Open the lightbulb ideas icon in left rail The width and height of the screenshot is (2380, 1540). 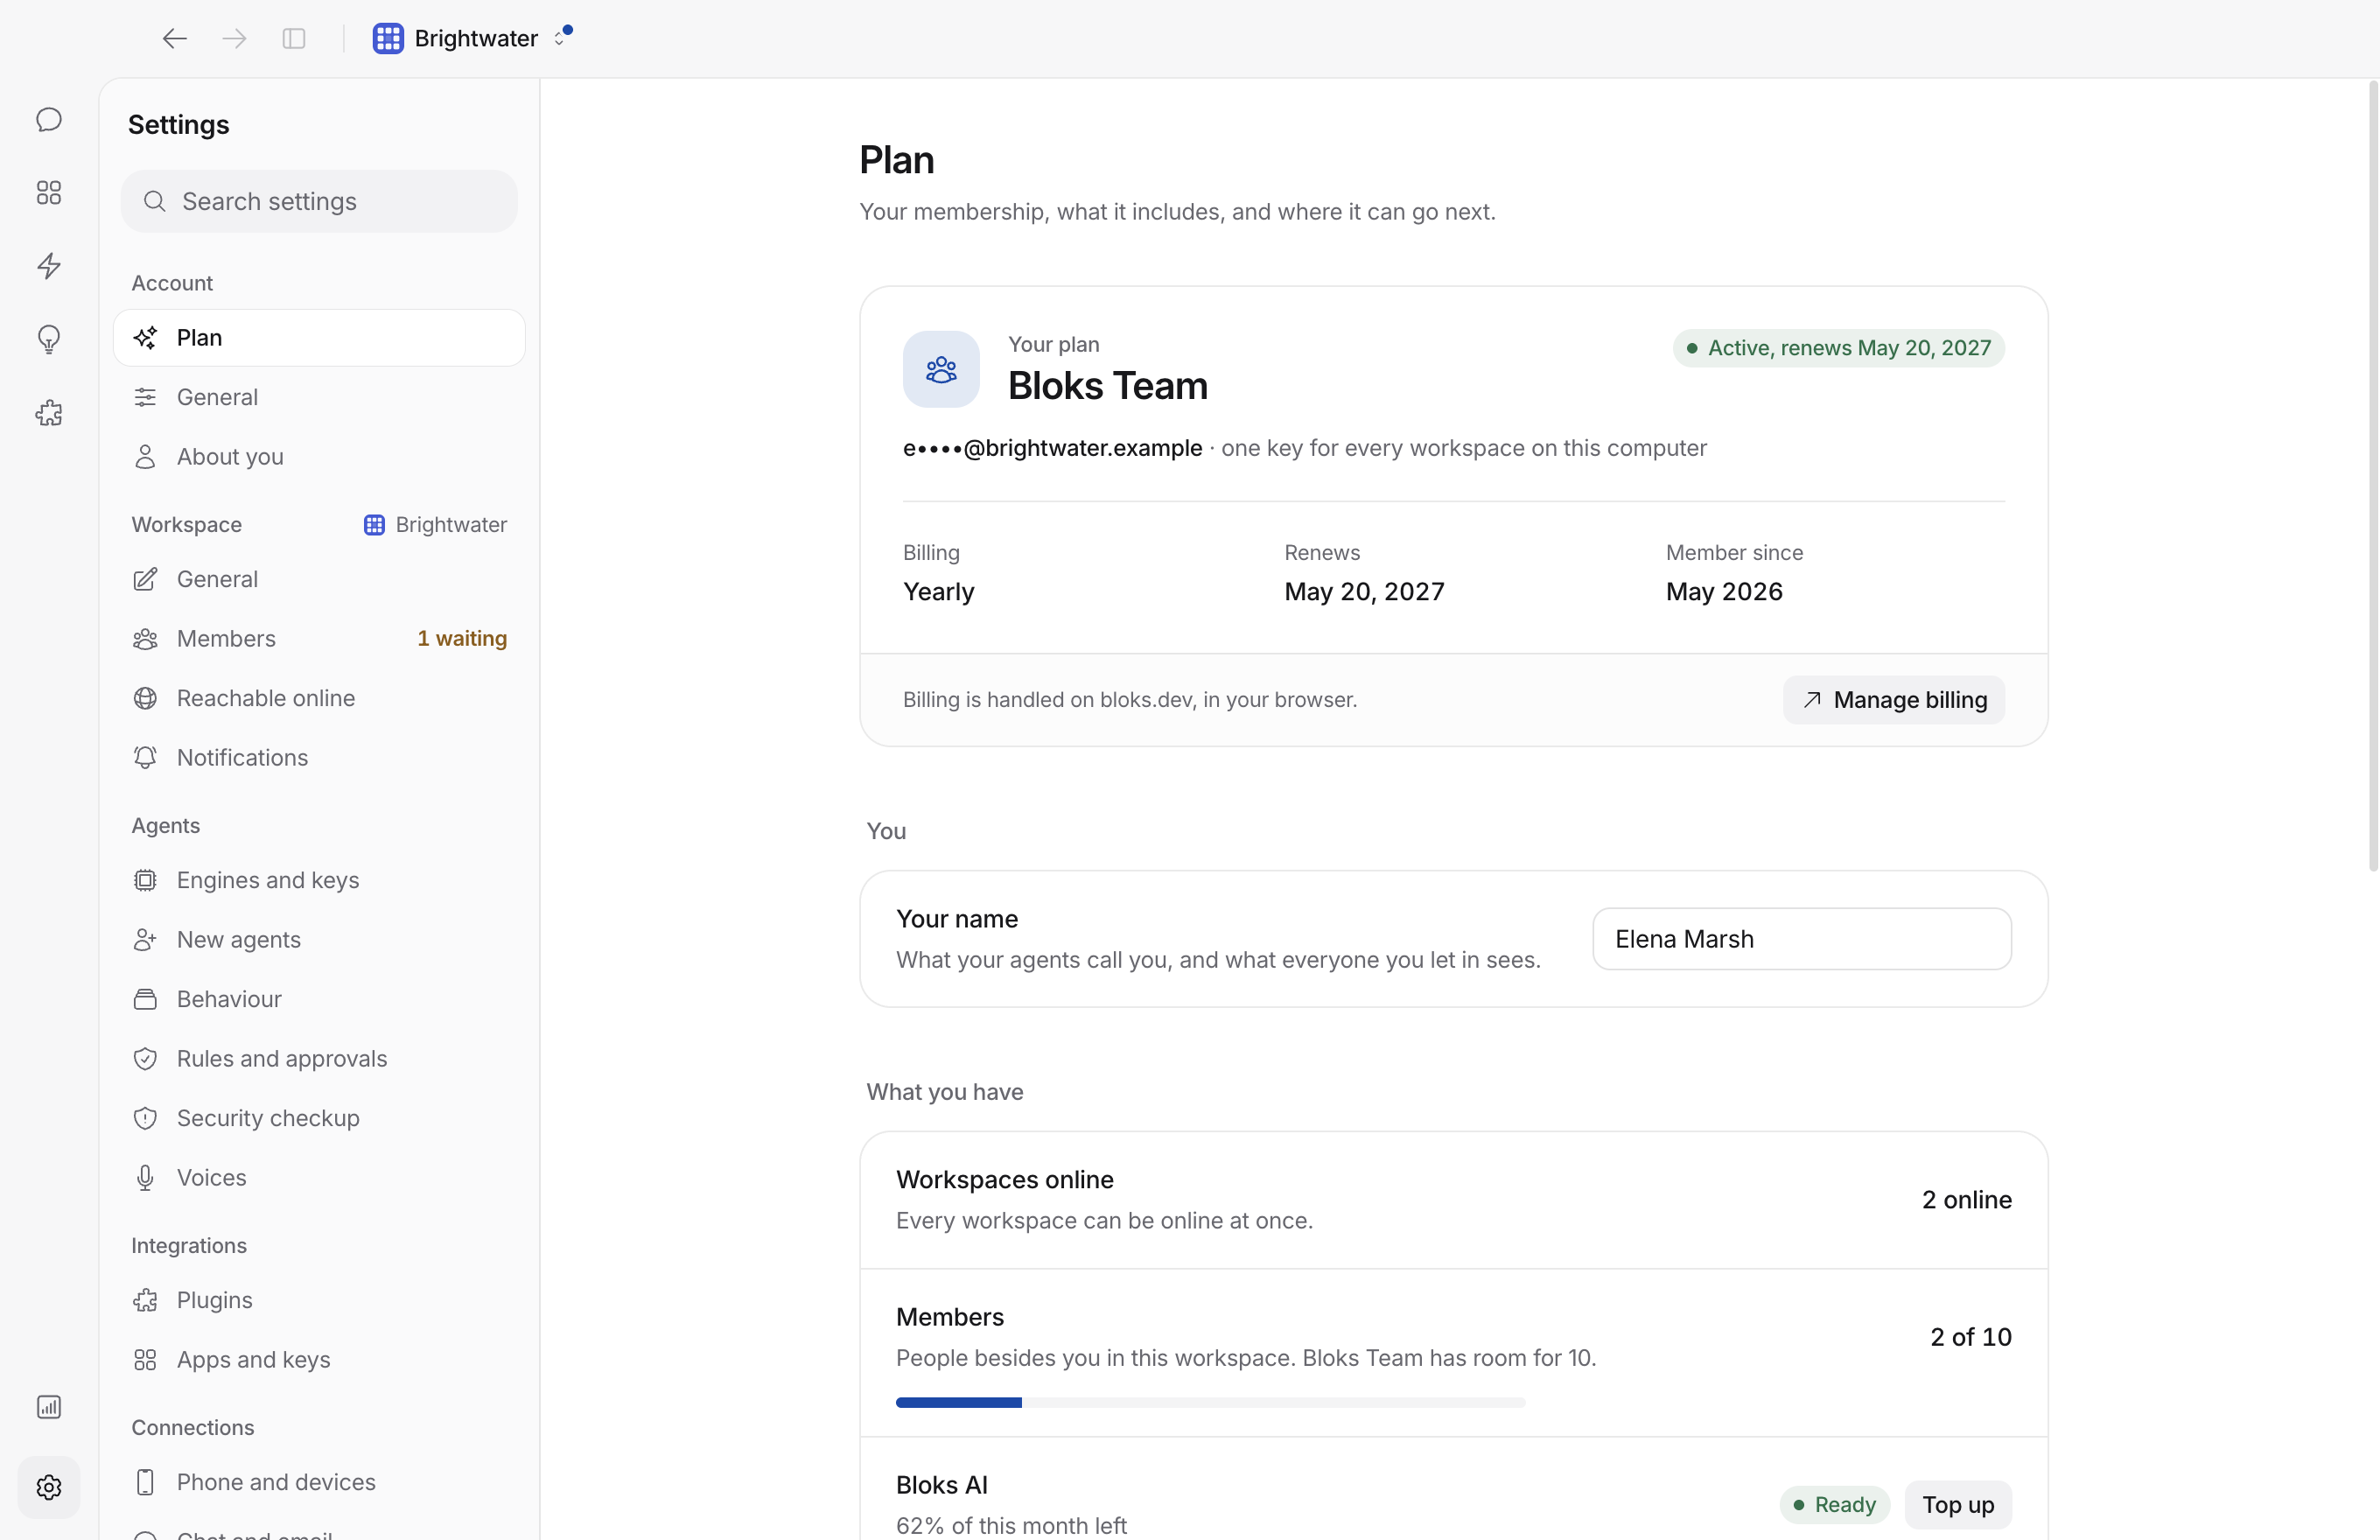point(49,340)
